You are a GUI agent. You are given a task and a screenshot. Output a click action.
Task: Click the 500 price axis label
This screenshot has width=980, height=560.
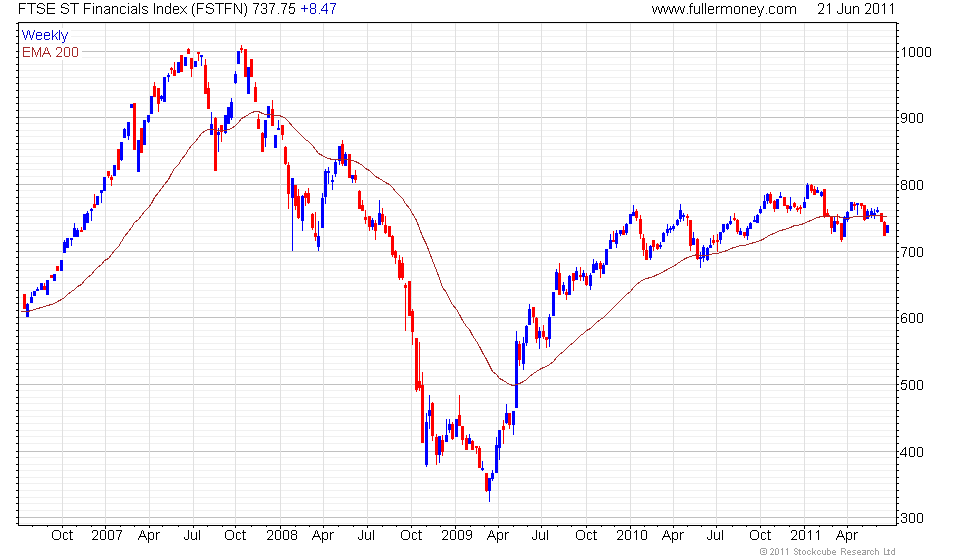(912, 385)
